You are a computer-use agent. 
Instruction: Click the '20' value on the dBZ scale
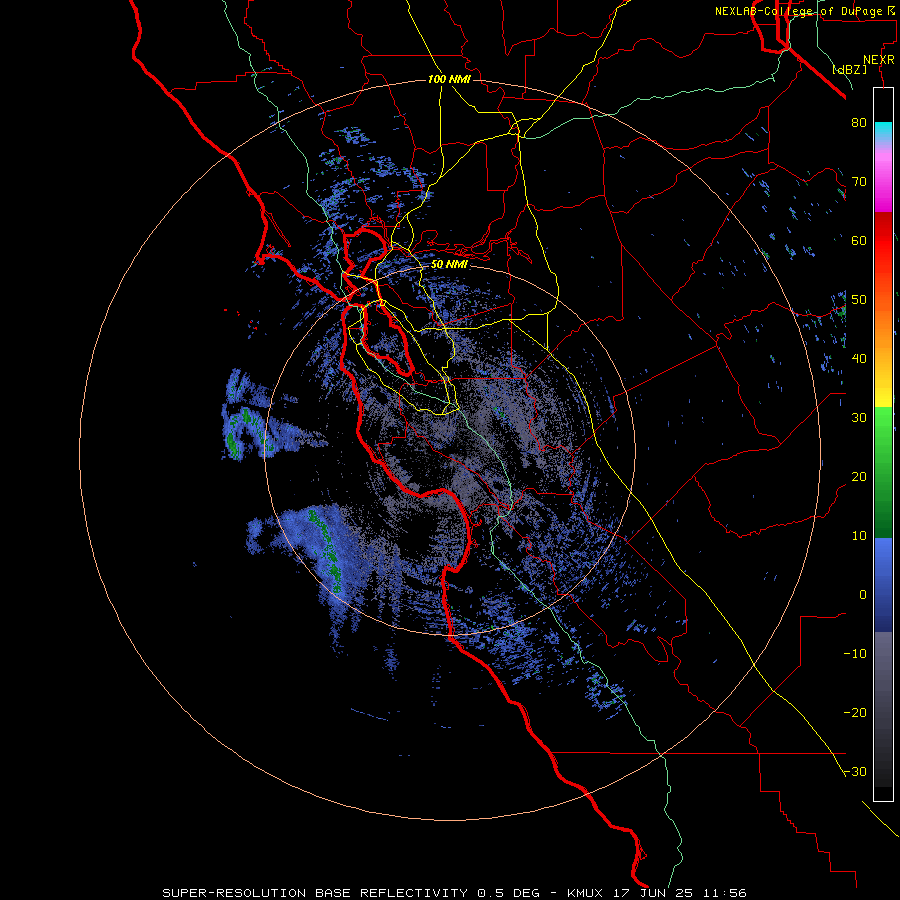click(x=859, y=477)
